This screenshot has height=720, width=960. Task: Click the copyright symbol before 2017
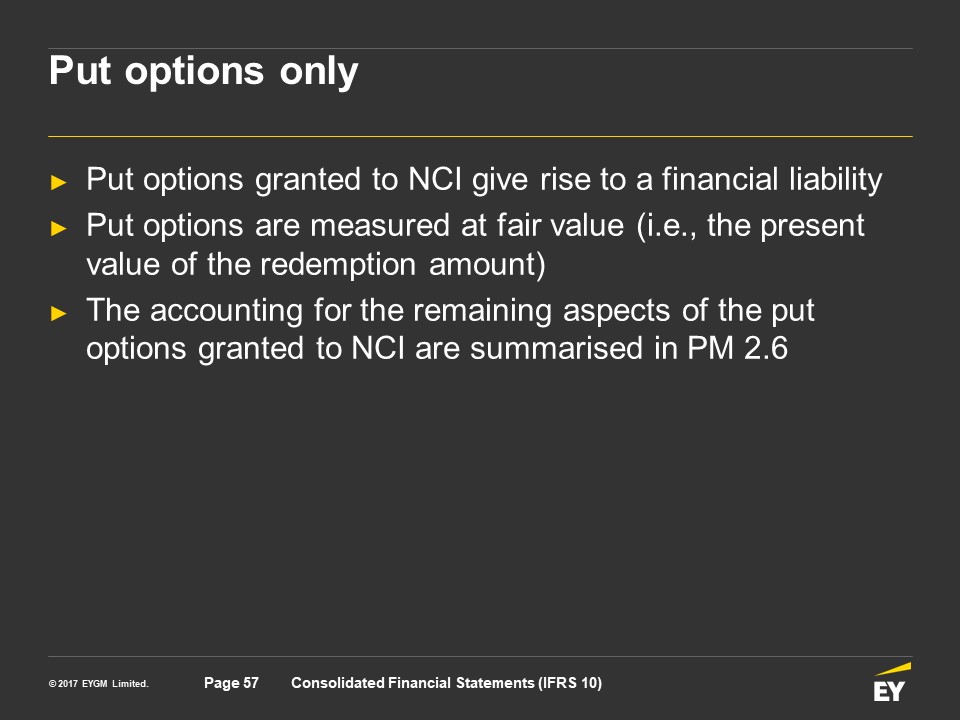51,685
